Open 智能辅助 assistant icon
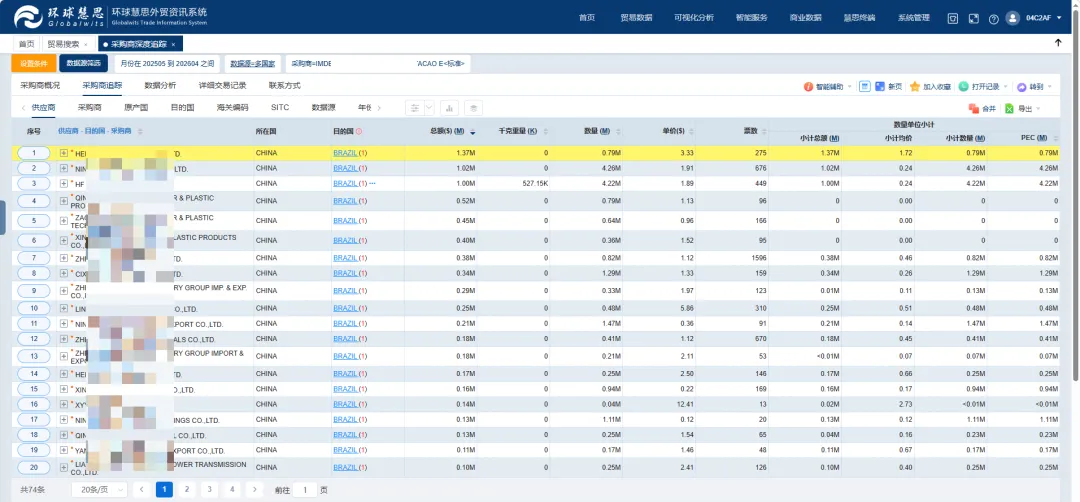Image resolution: width=1080 pixels, height=502 pixels. pos(809,87)
